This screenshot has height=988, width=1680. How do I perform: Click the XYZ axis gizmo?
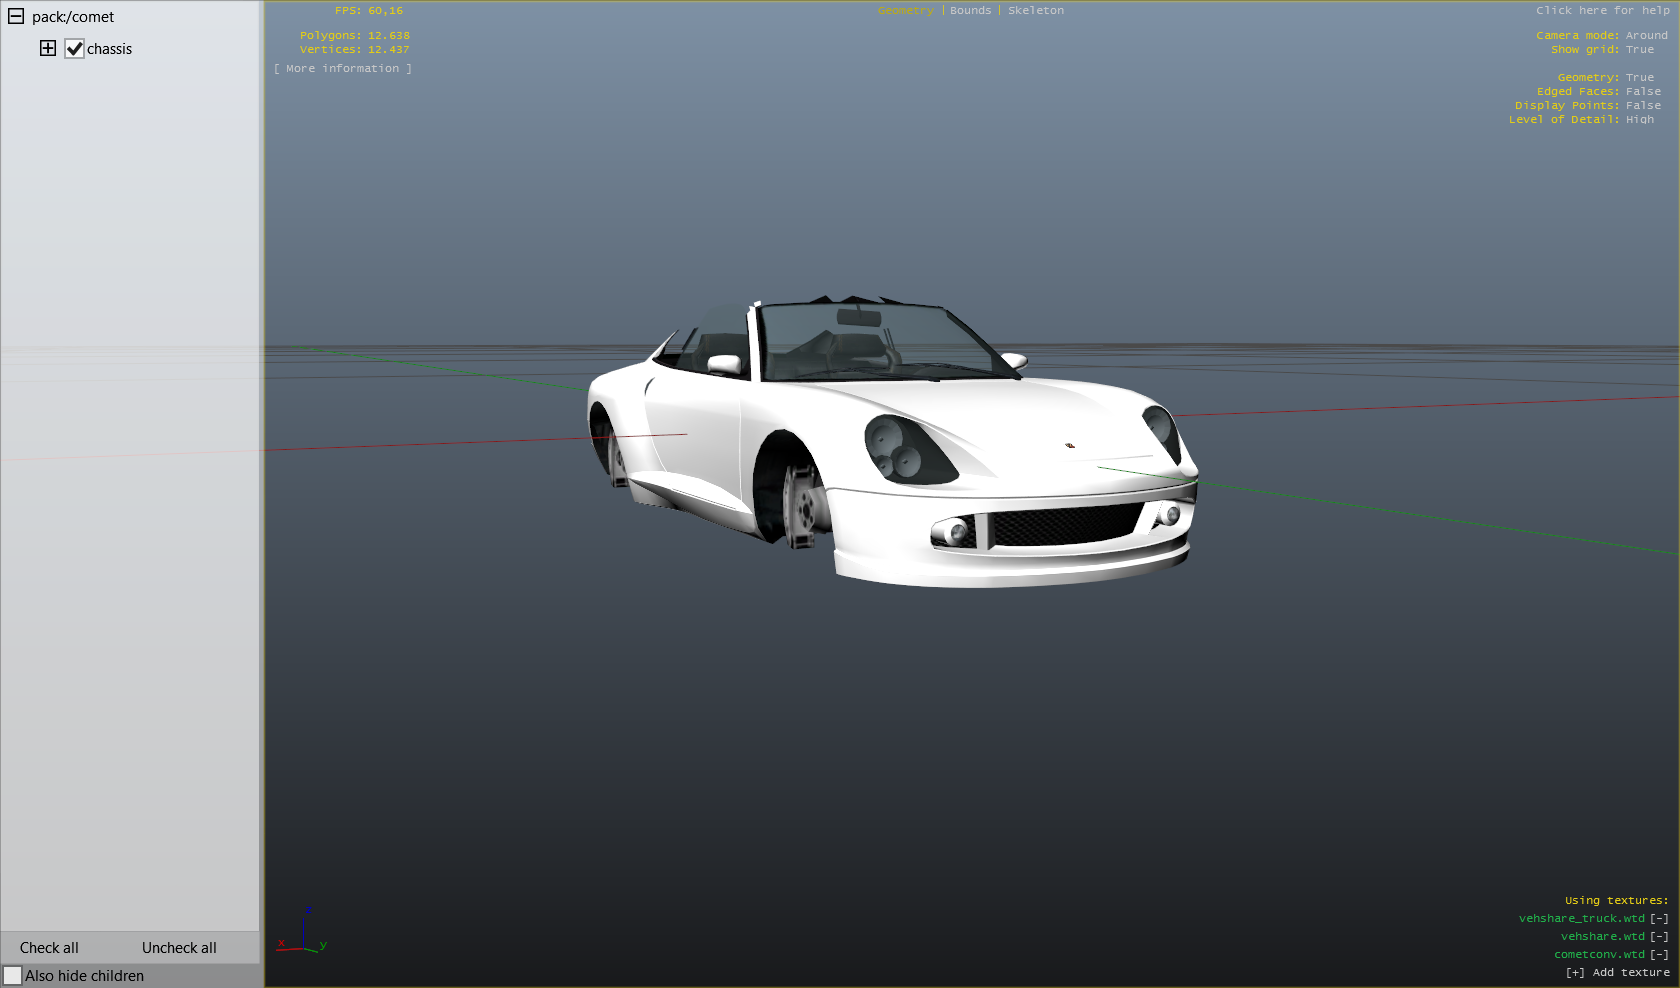click(303, 931)
